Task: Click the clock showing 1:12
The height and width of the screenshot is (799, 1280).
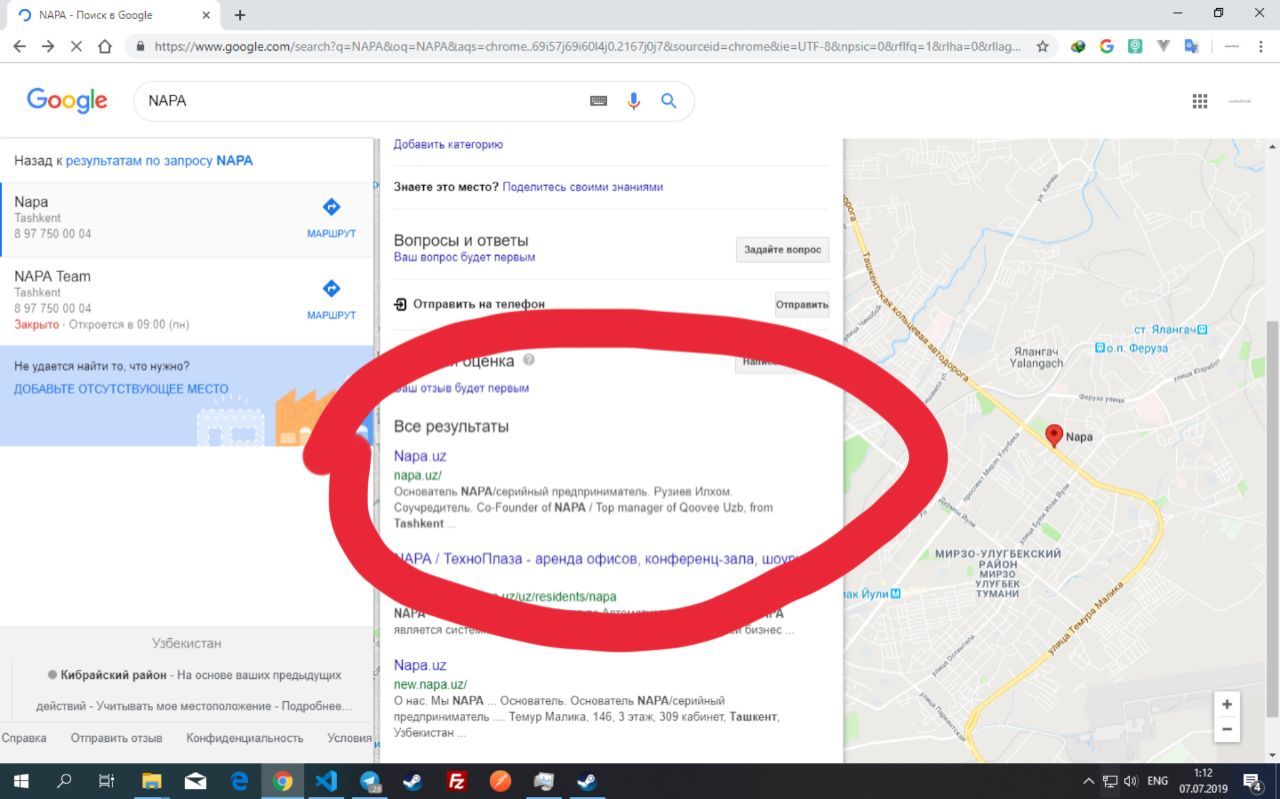Action: click(x=1203, y=773)
